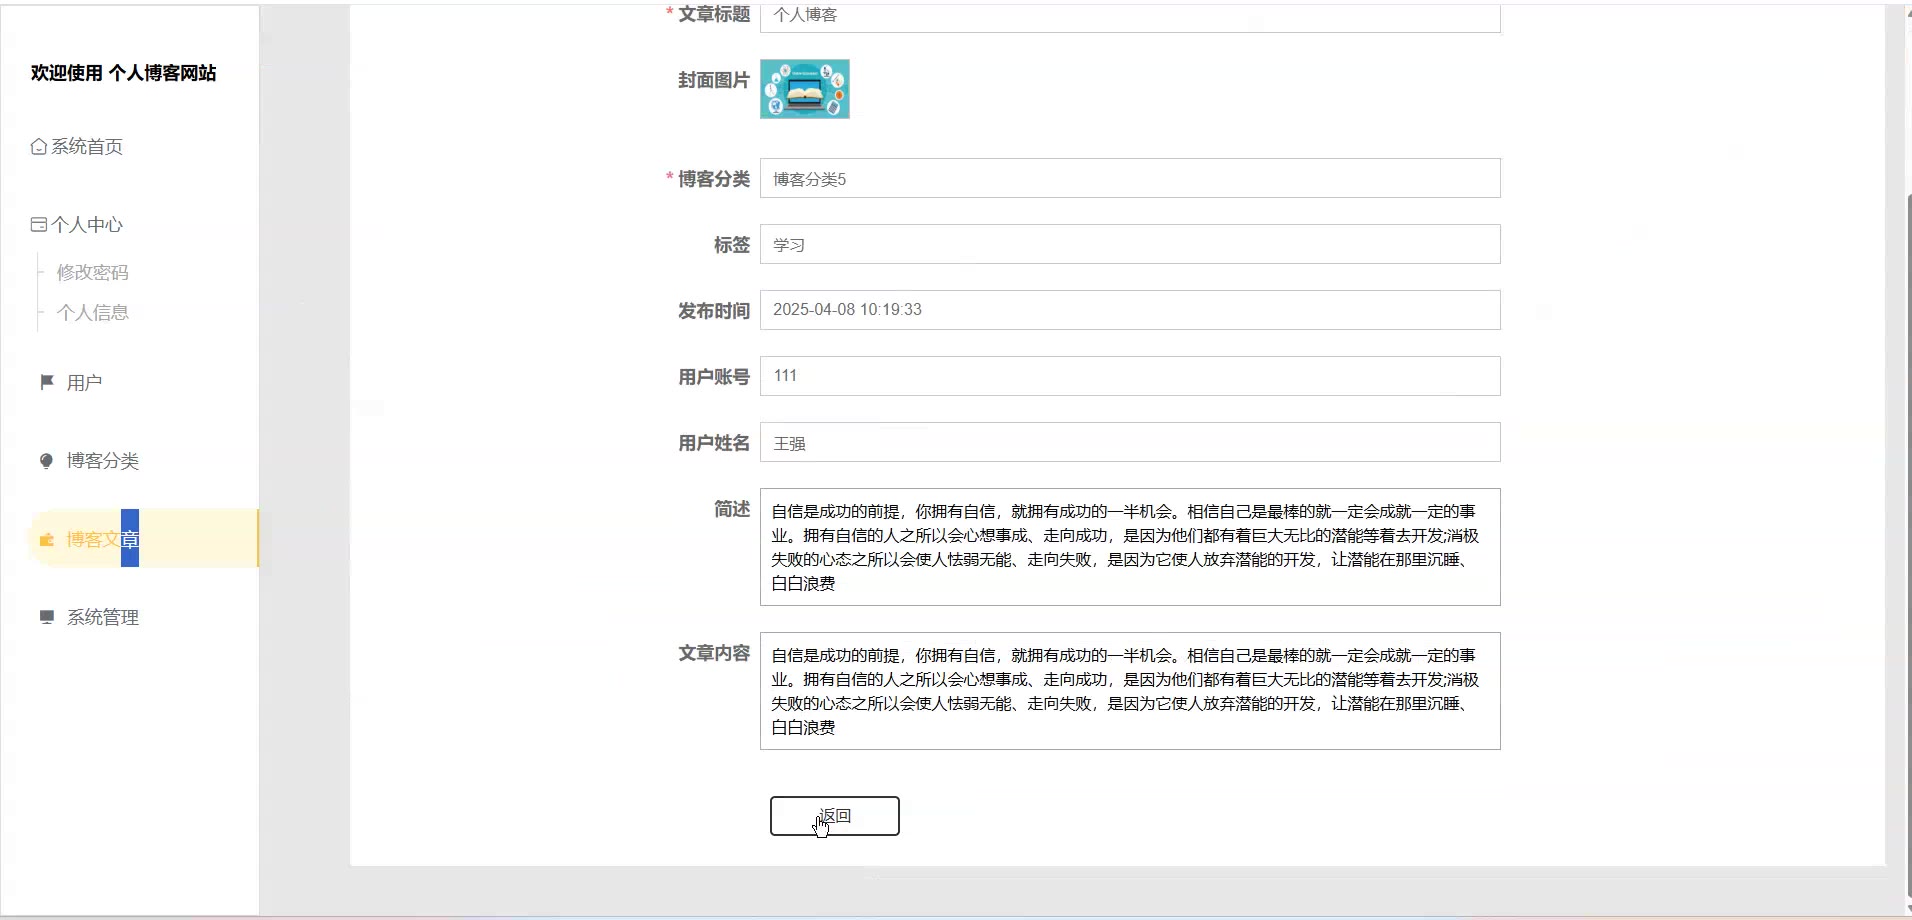
Task: Select 博客文章 in the sidebar
Action: pos(102,540)
